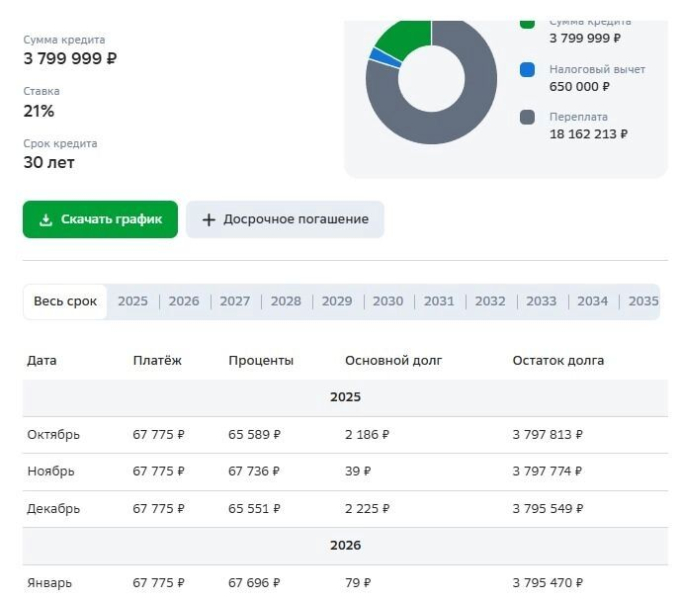Go to the 2034 tab
The height and width of the screenshot is (600, 681).
click(592, 301)
